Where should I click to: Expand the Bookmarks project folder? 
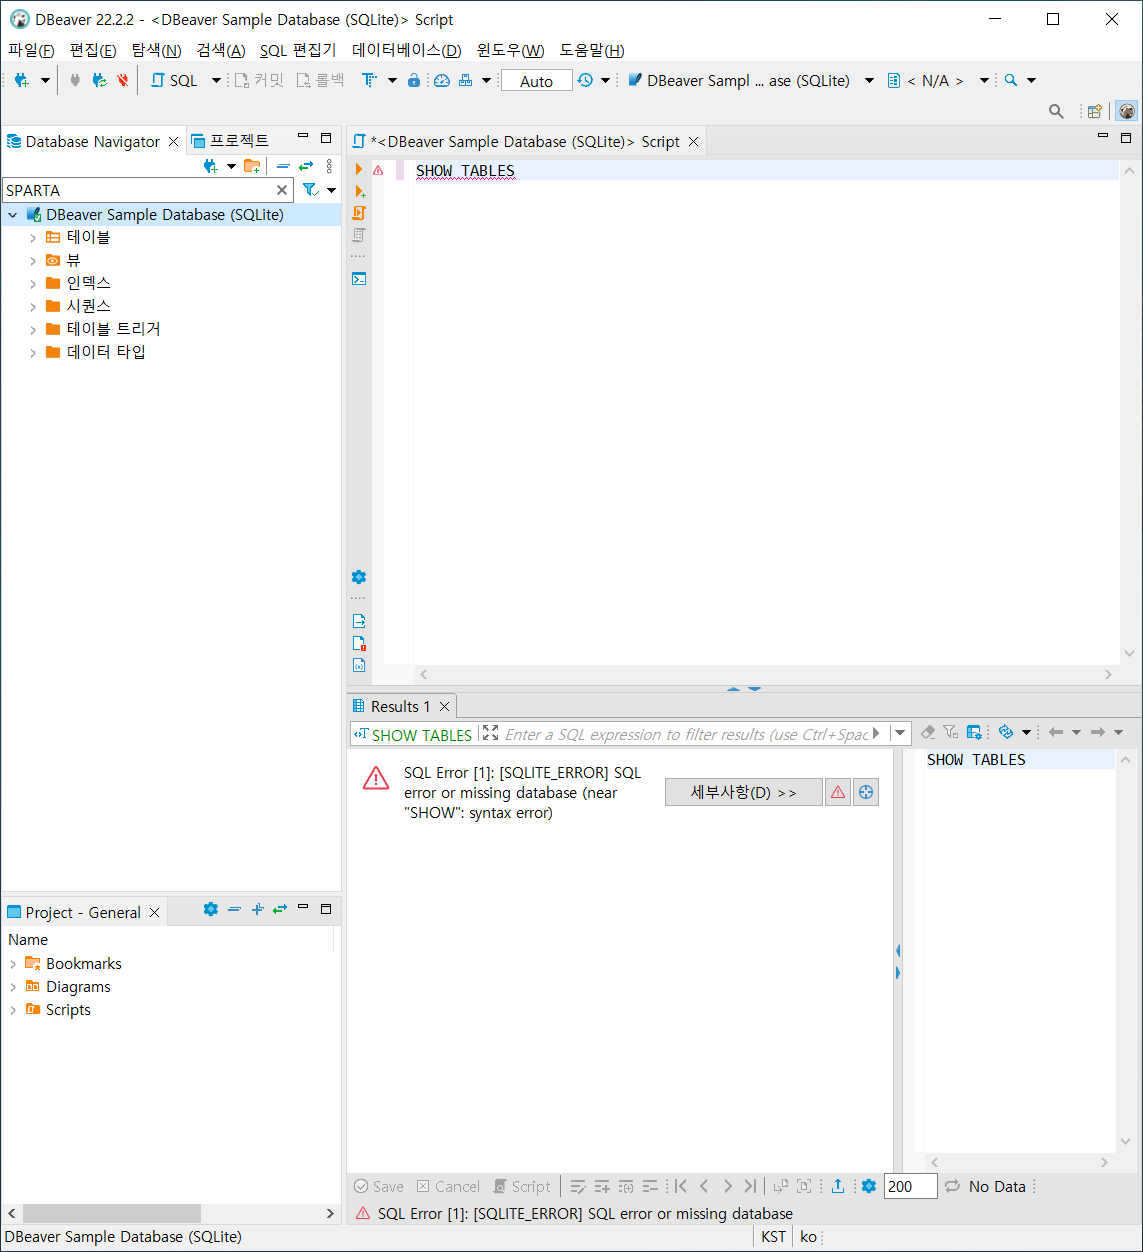(x=13, y=964)
